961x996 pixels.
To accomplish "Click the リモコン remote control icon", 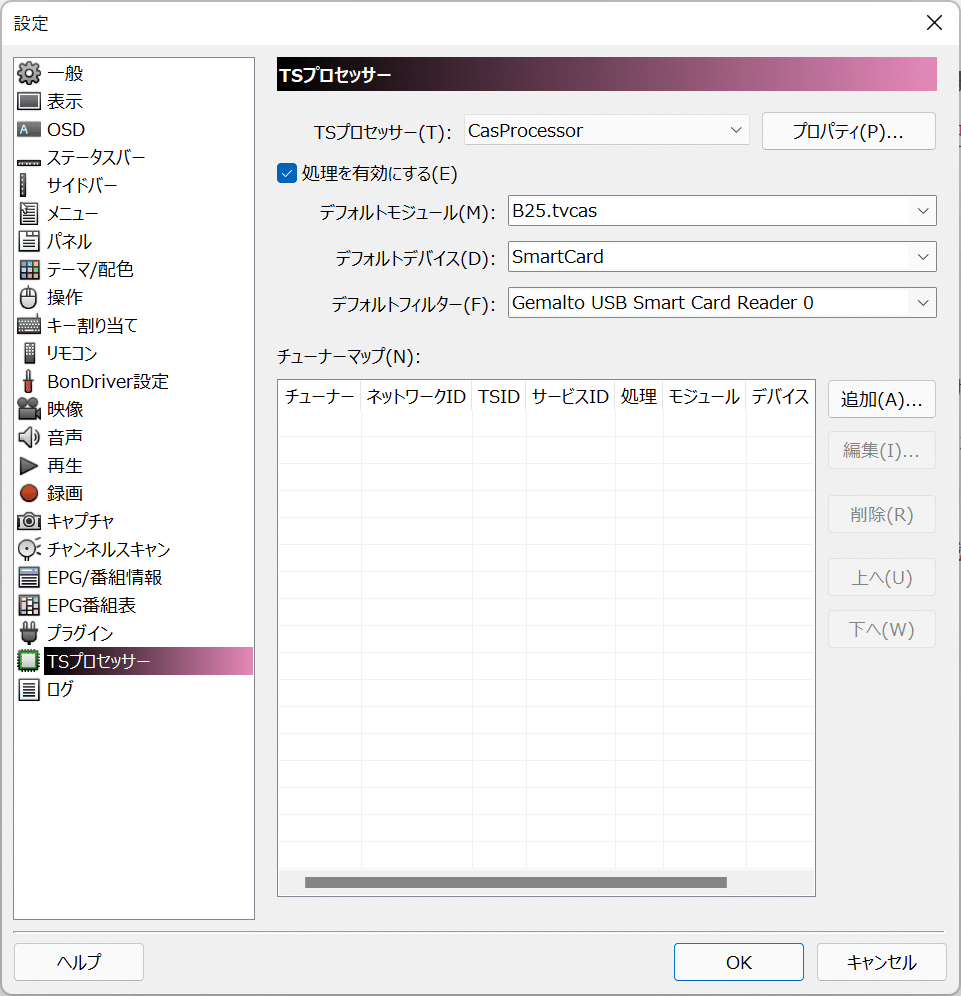I will tap(29, 353).
